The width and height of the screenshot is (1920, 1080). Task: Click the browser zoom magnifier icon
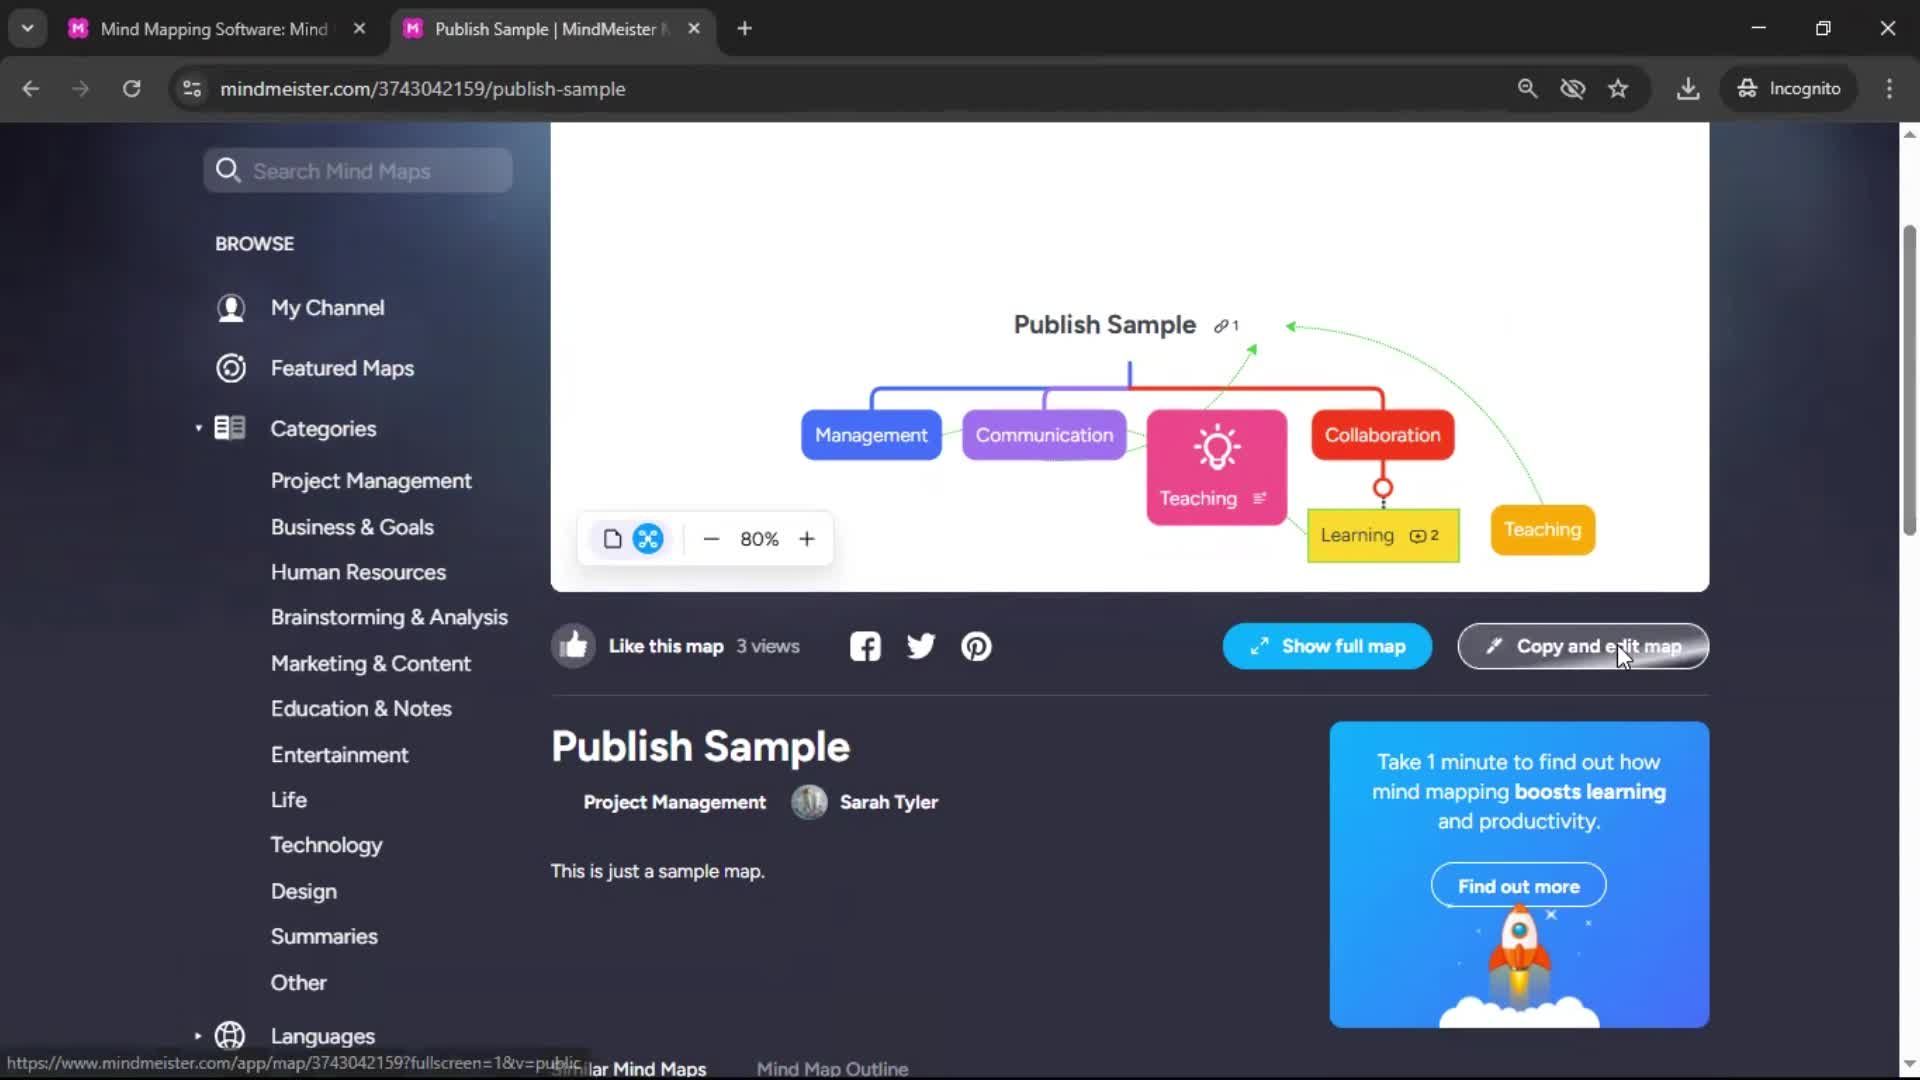[1527, 89]
